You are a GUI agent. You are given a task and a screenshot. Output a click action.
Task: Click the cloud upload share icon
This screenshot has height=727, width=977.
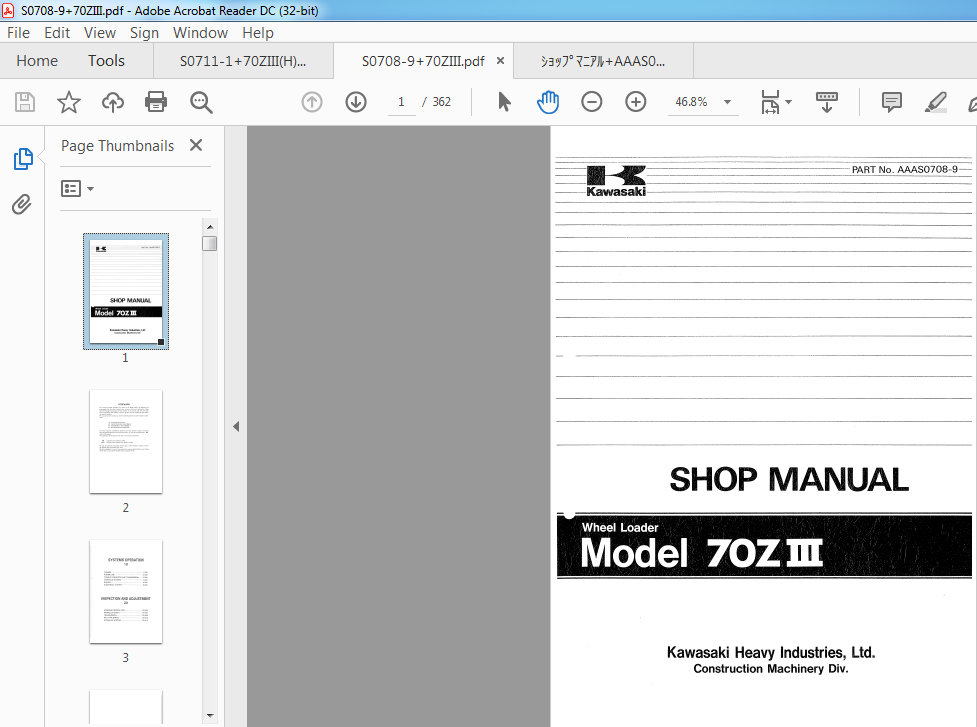113,102
